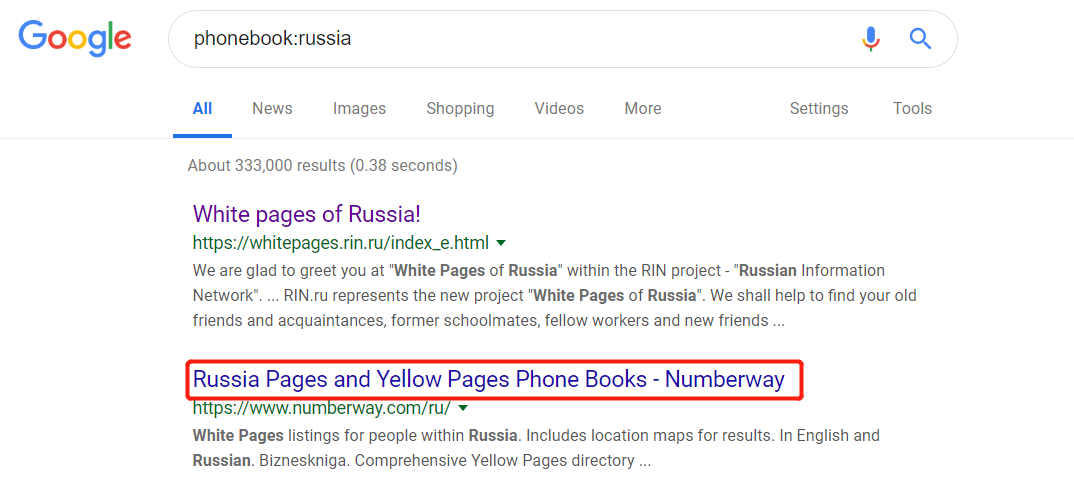Image resolution: width=1074 pixels, height=485 pixels.
Task: Start voice search with the microphone icon
Action: [x=870, y=39]
